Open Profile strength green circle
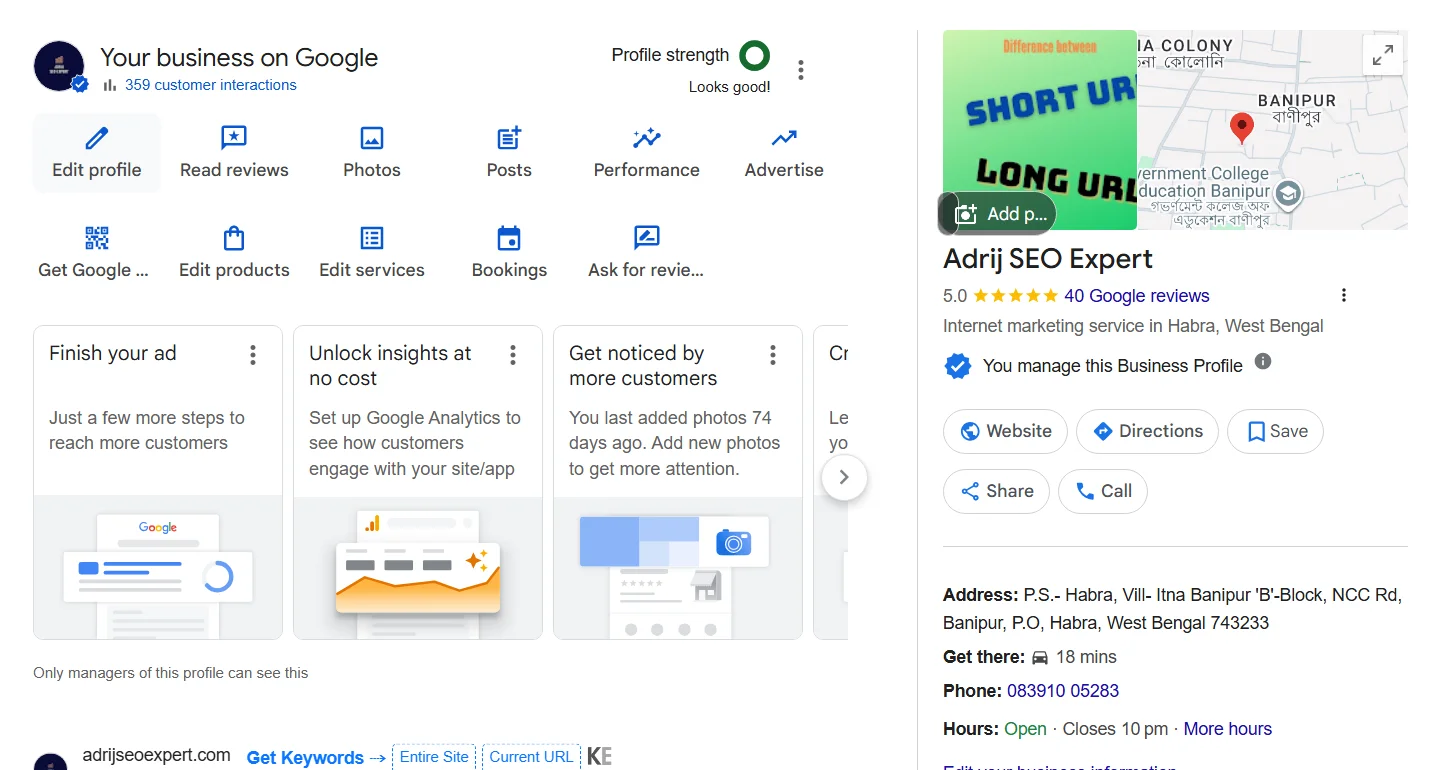This screenshot has height=770, width=1455. 754,55
